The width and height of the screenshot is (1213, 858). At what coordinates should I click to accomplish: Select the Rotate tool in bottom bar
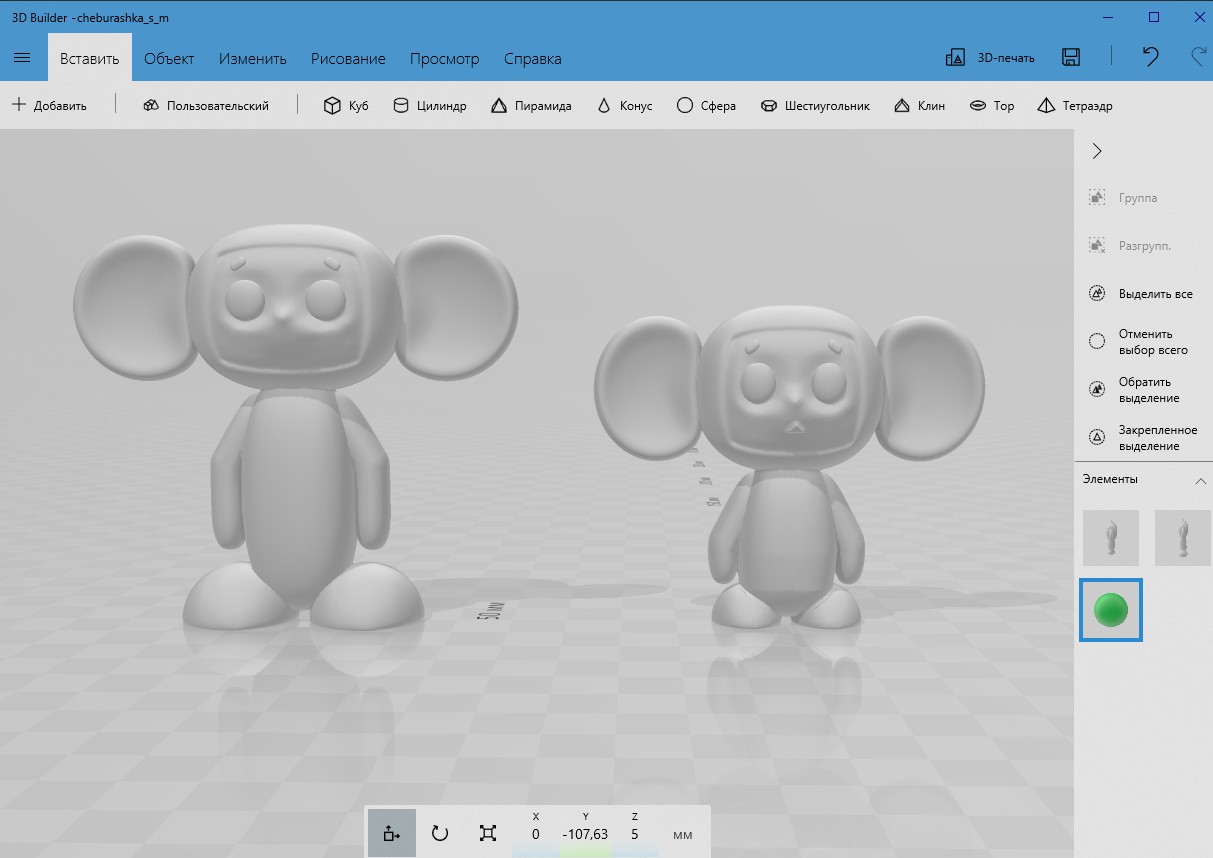coord(440,834)
